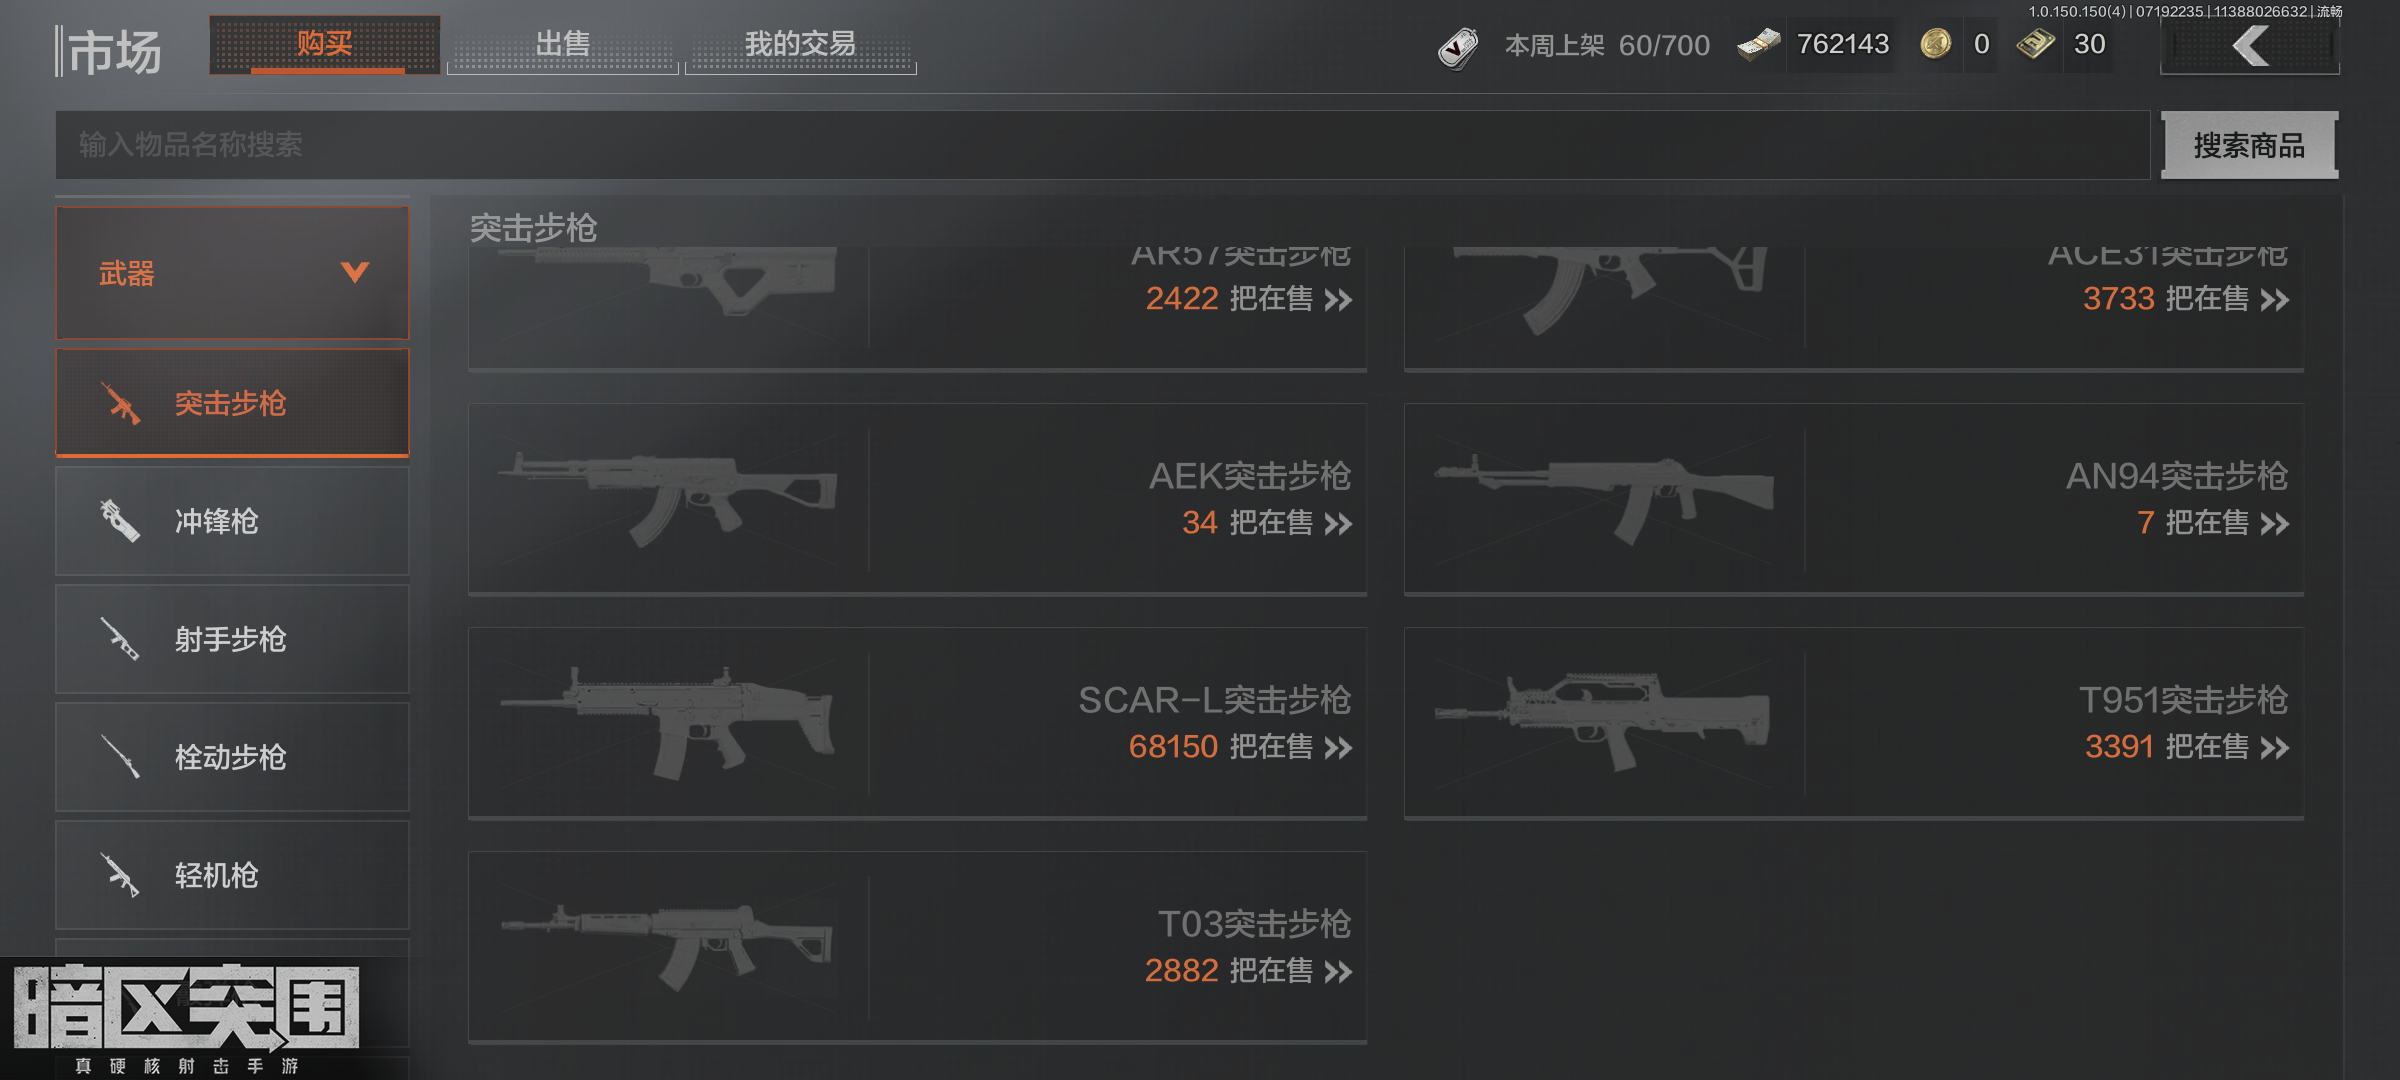Open T951 listings via its double chevron

click(2275, 748)
